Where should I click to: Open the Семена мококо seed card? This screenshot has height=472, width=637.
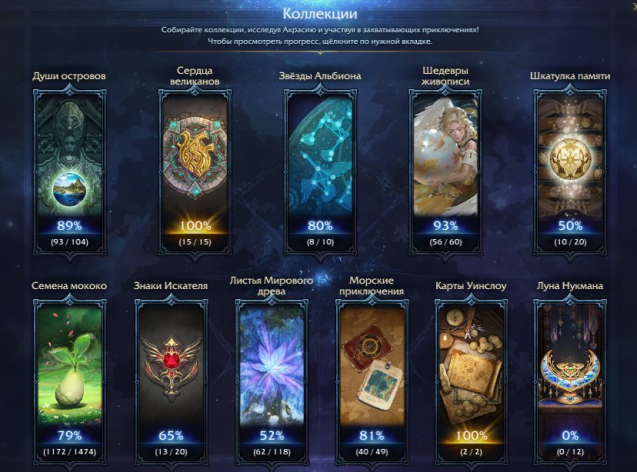(69, 381)
